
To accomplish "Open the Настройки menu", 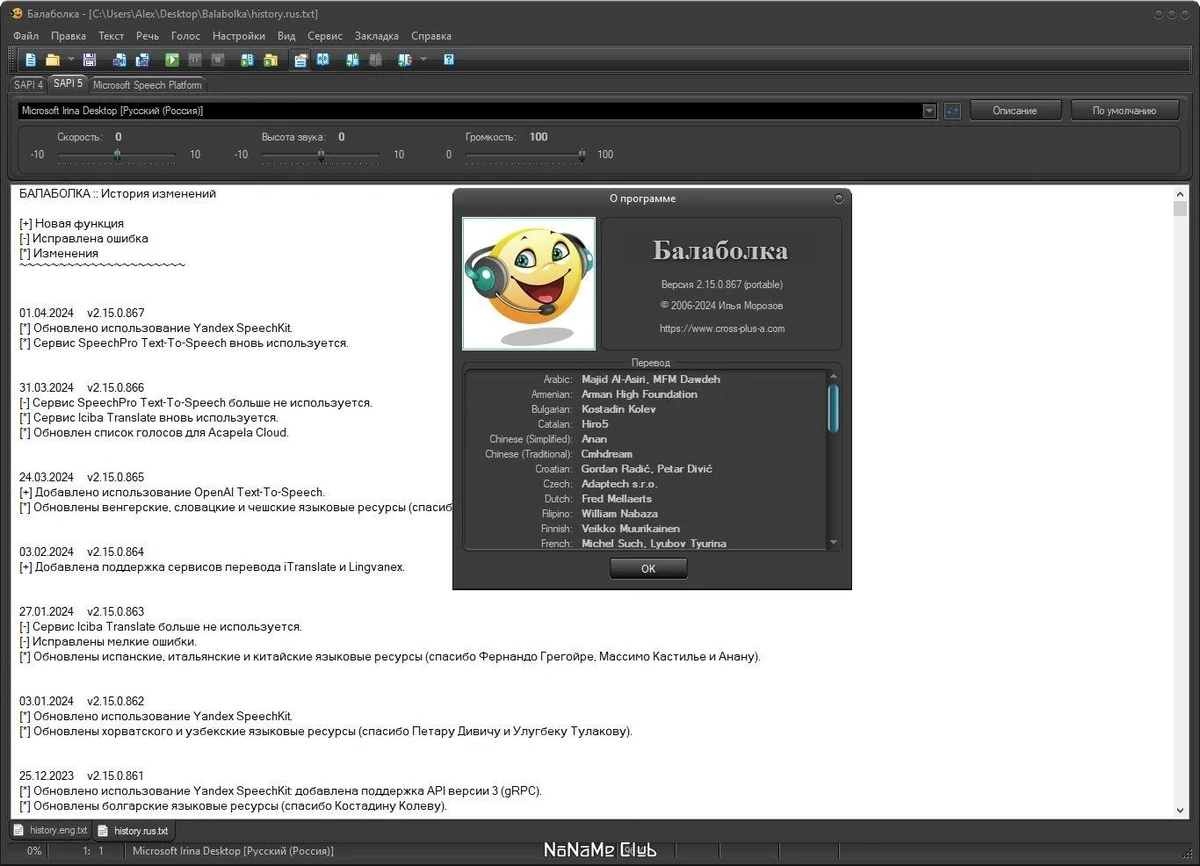I will click(x=239, y=36).
